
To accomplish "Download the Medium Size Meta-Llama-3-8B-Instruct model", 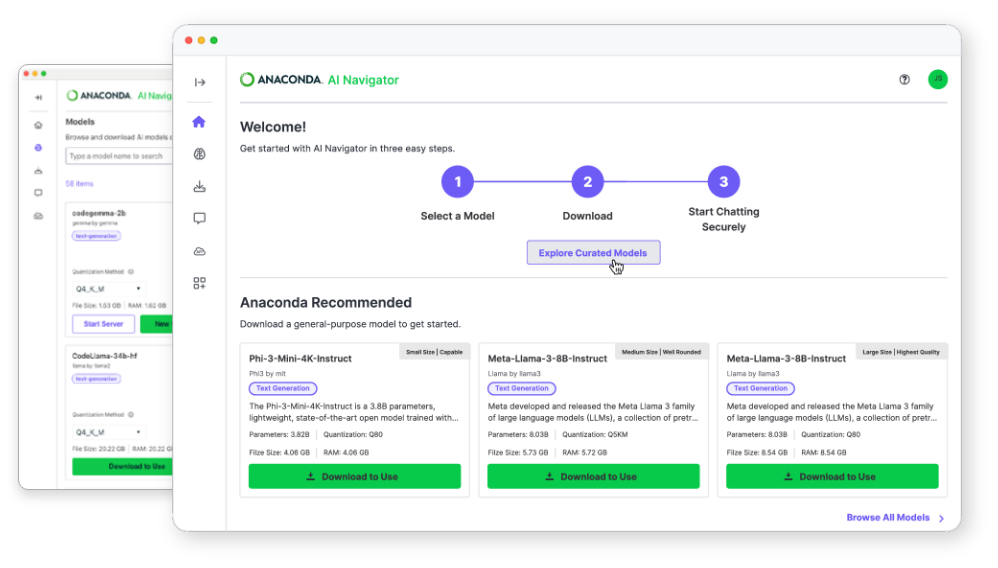I will 593,476.
